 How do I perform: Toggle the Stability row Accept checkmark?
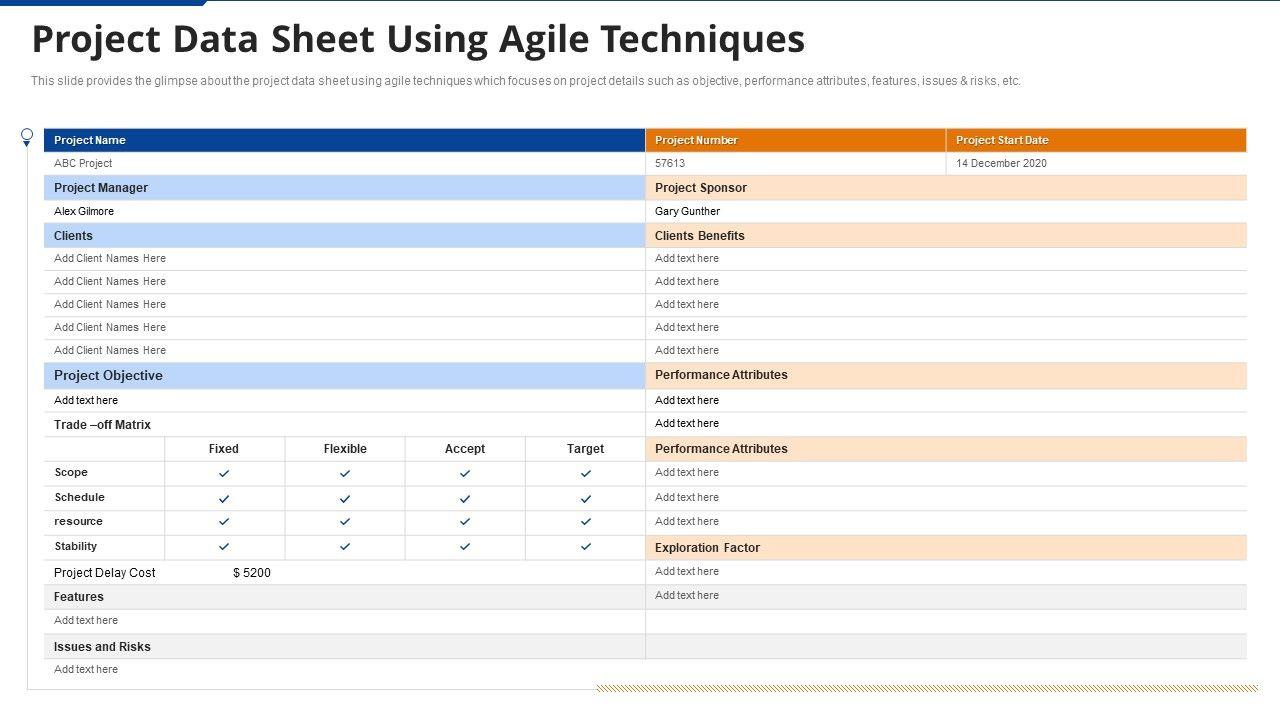(x=465, y=546)
